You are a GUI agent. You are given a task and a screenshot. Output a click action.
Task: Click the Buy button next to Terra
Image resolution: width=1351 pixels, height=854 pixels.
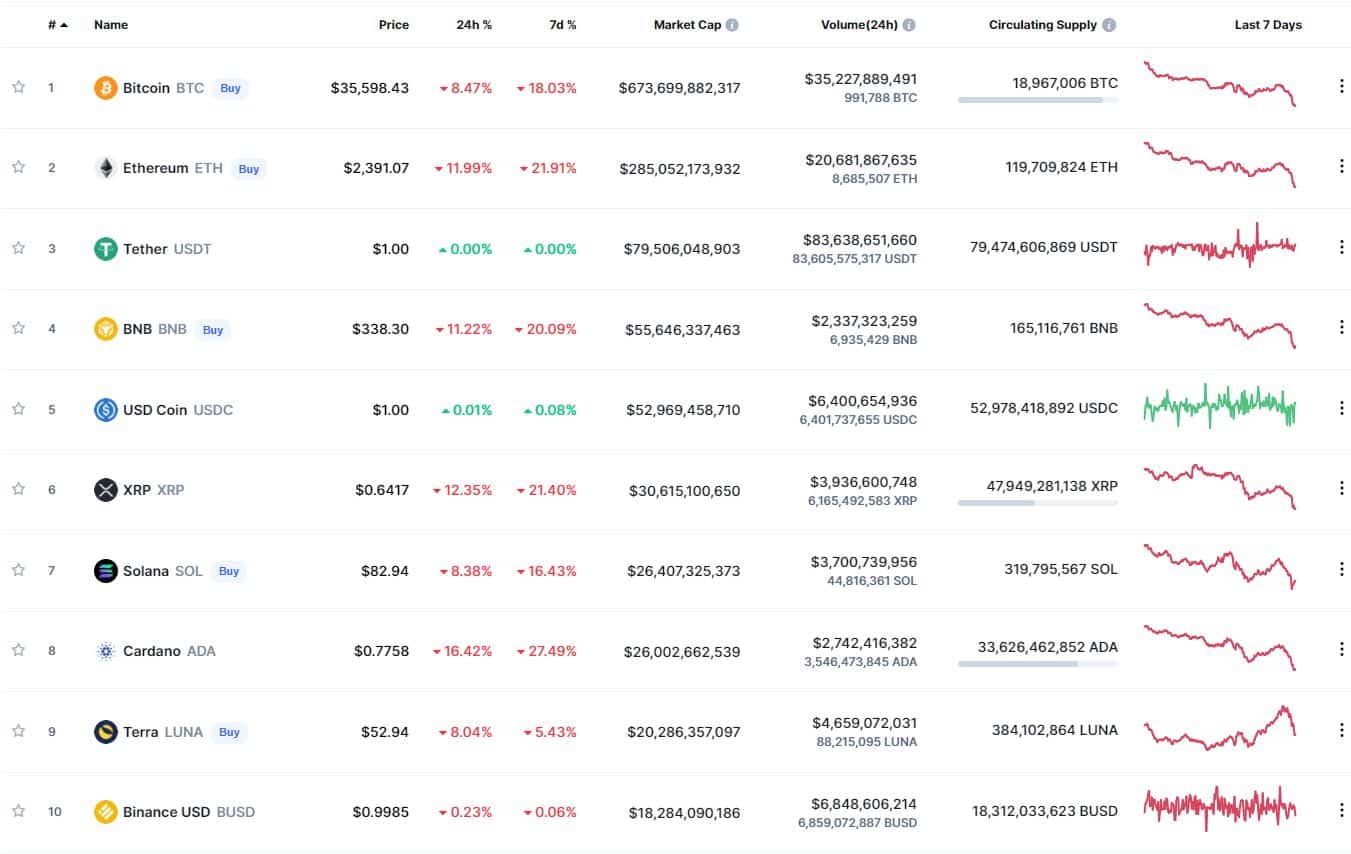[x=230, y=732]
